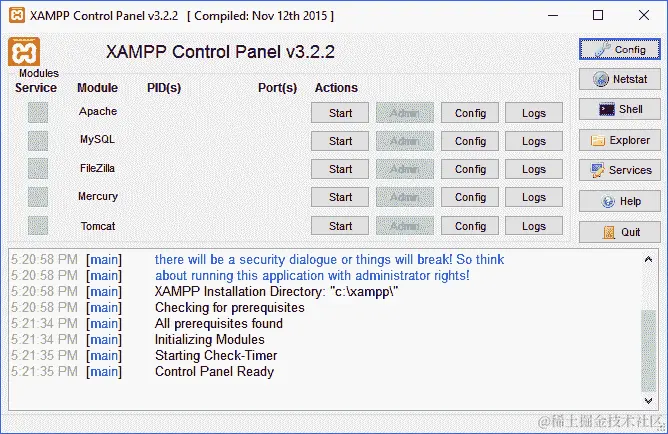Click the 'Initializing Modules' log entry

210,339
